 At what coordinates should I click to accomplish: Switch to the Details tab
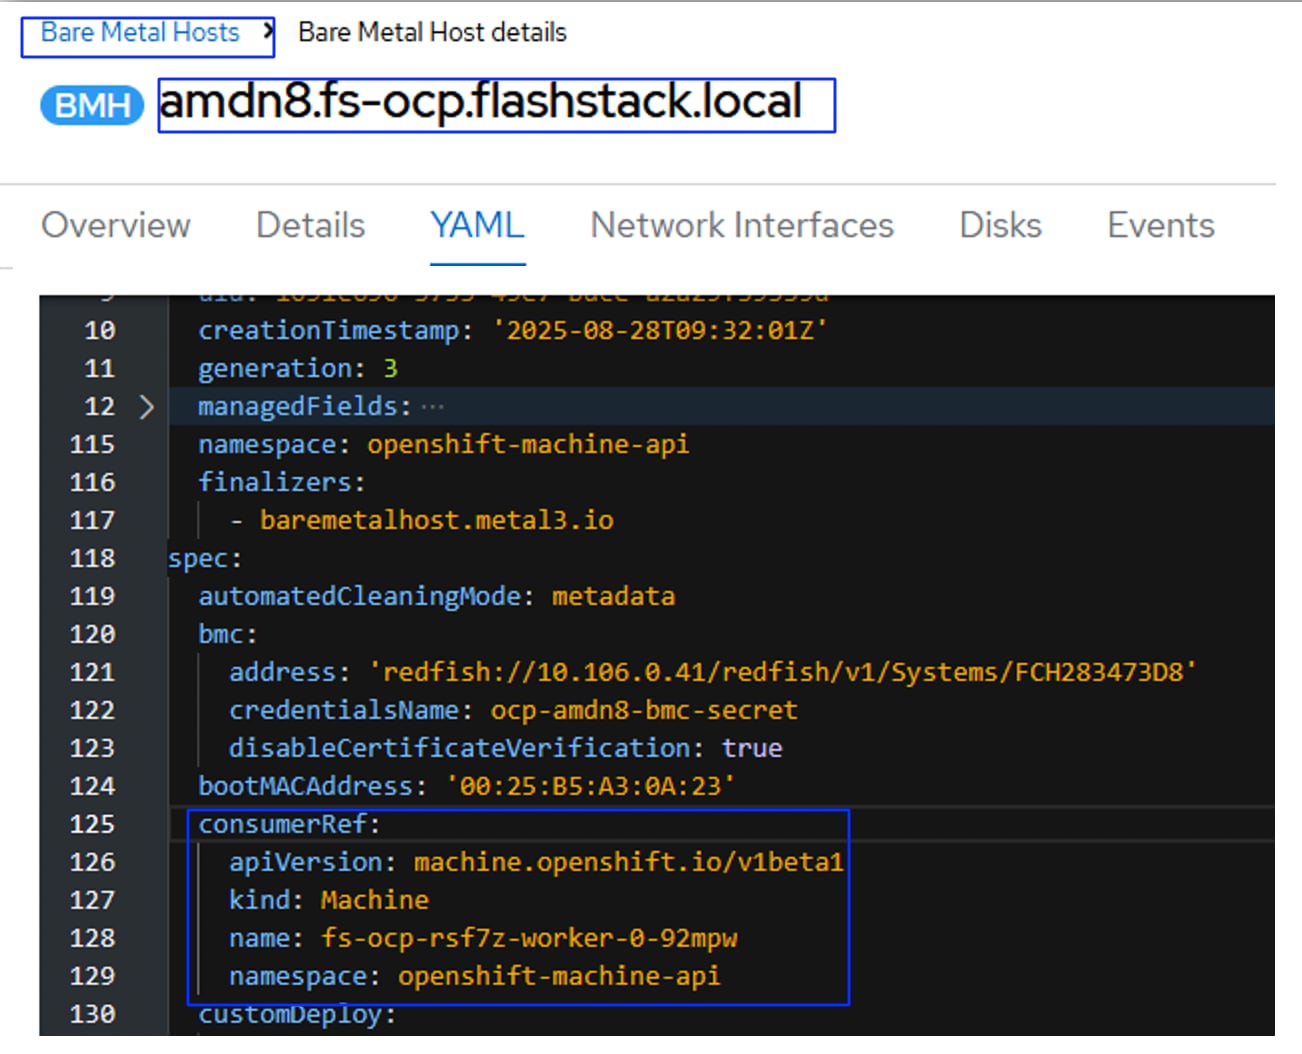[311, 226]
